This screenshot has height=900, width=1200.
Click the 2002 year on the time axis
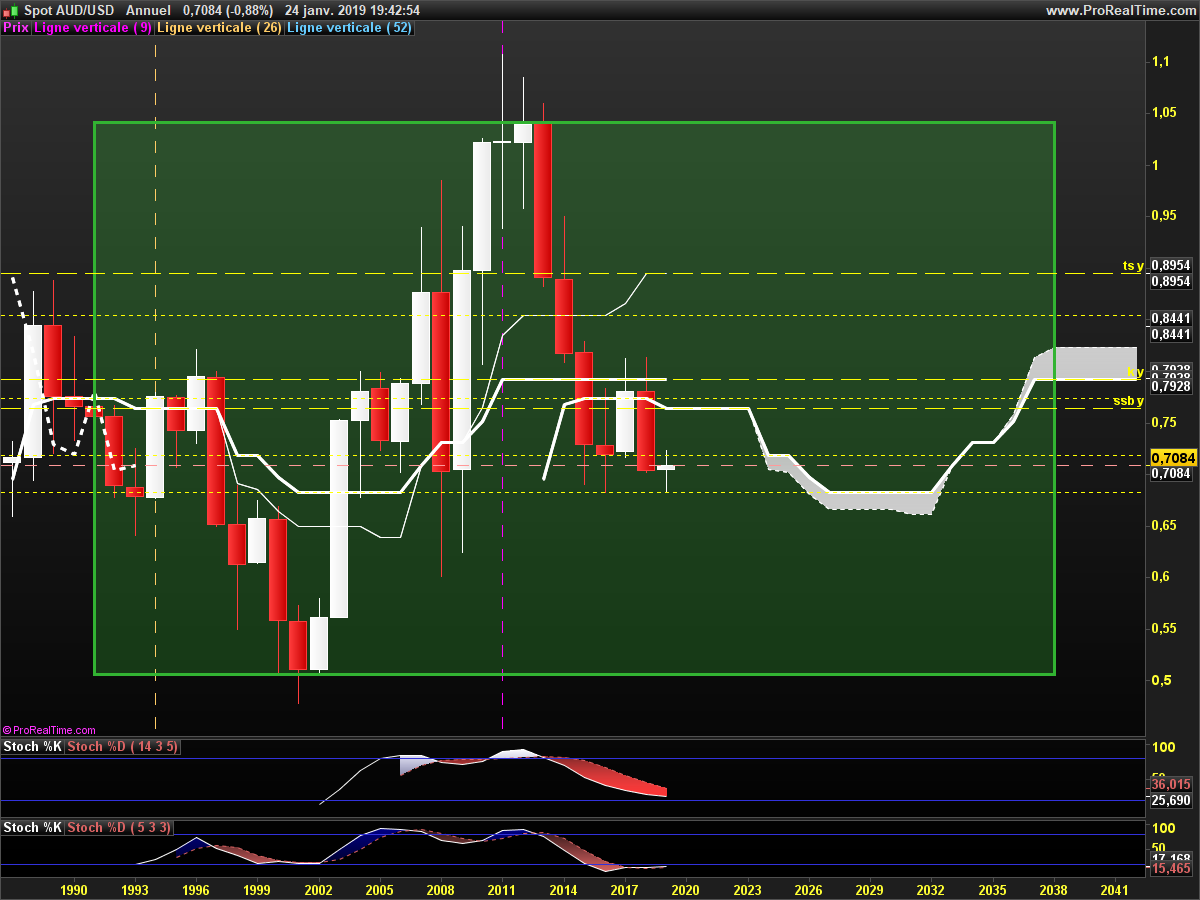tap(318, 890)
